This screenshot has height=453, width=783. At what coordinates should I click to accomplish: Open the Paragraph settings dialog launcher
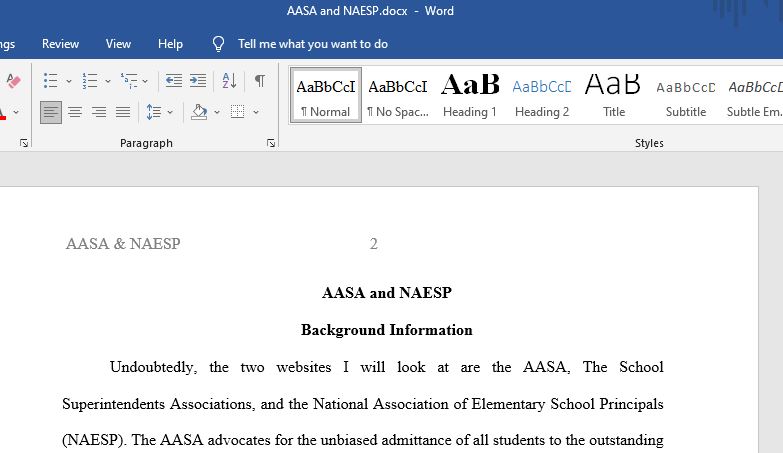[271, 143]
